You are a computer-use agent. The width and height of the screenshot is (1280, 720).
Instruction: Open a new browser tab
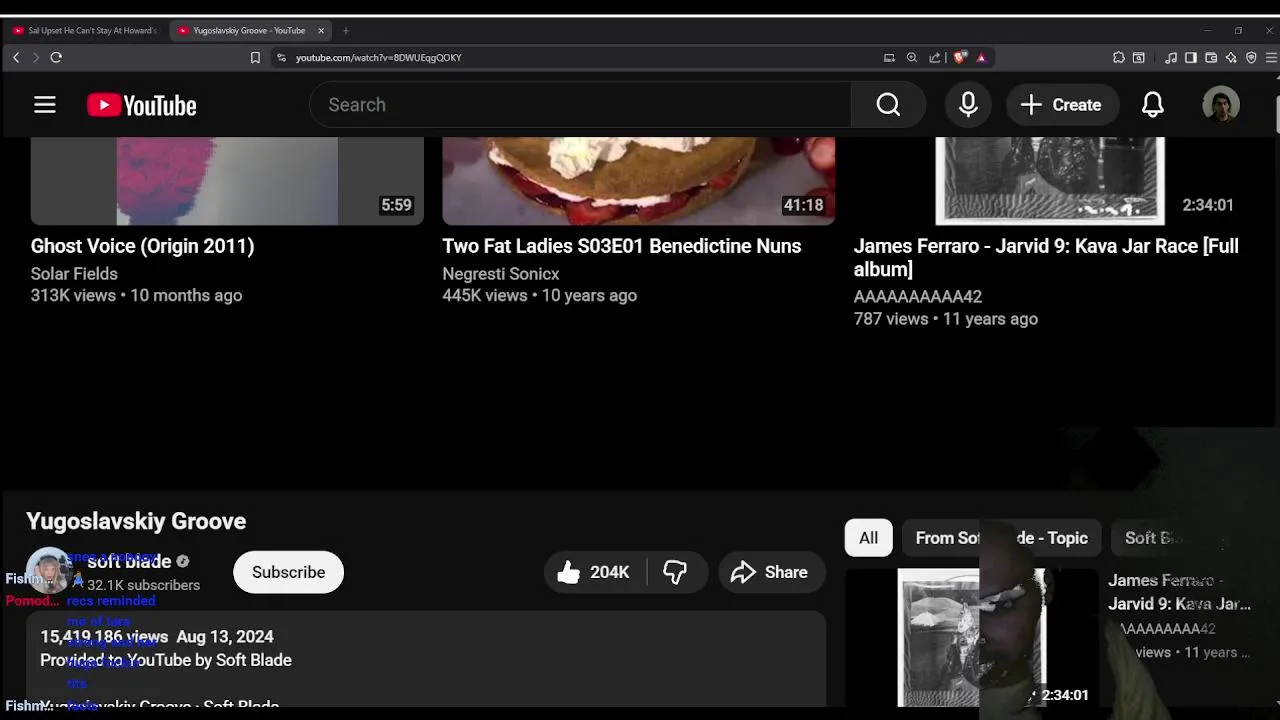tap(346, 31)
